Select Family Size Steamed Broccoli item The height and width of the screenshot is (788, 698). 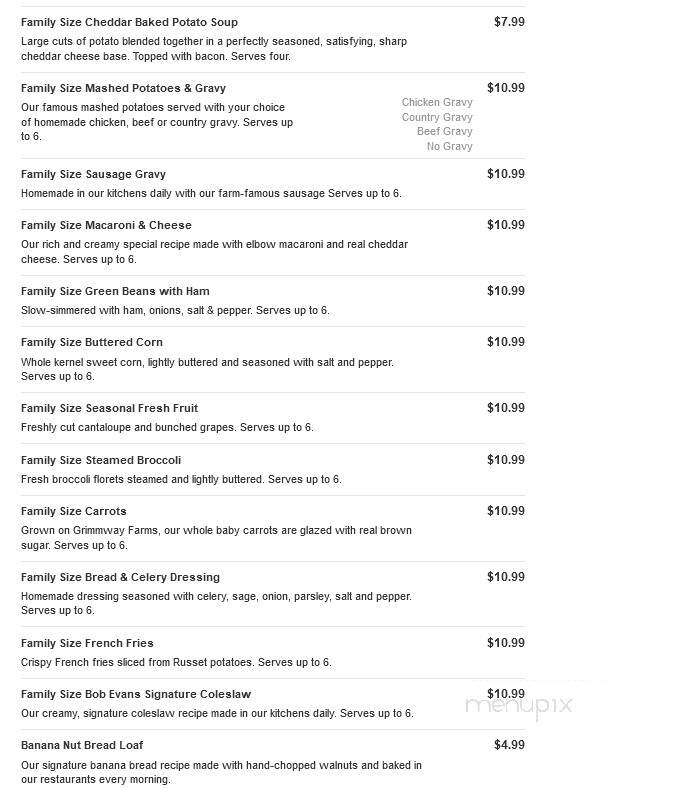[x=101, y=460]
